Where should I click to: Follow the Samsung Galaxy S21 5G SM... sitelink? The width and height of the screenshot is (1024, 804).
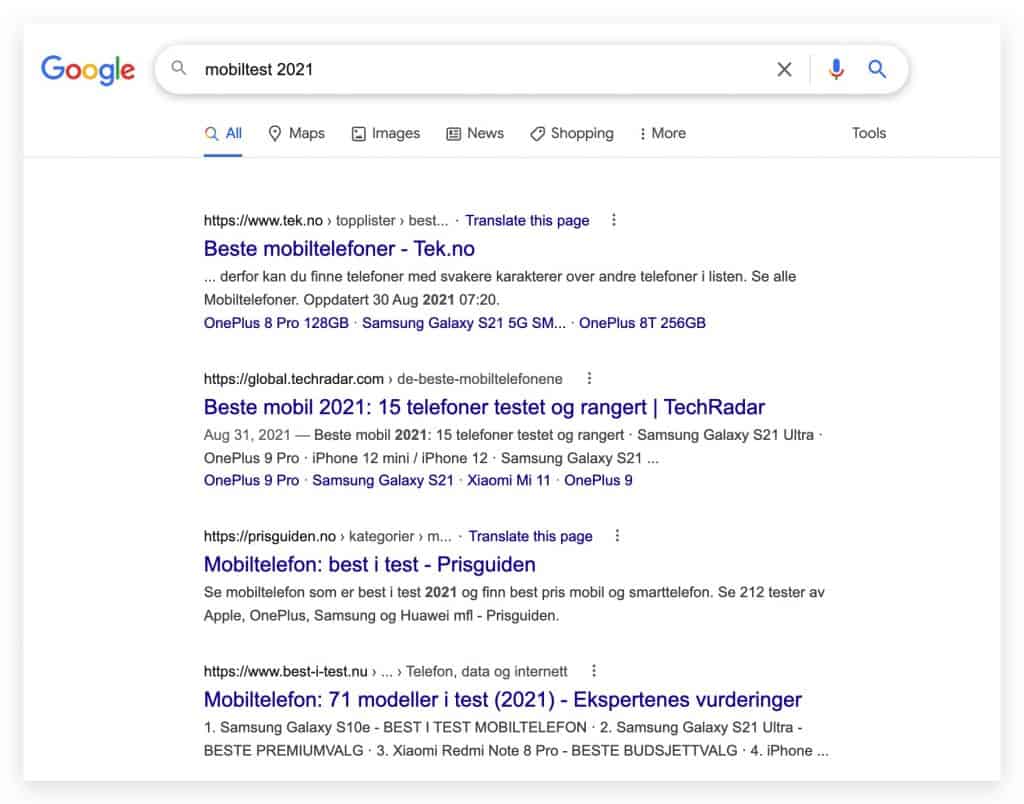[464, 323]
